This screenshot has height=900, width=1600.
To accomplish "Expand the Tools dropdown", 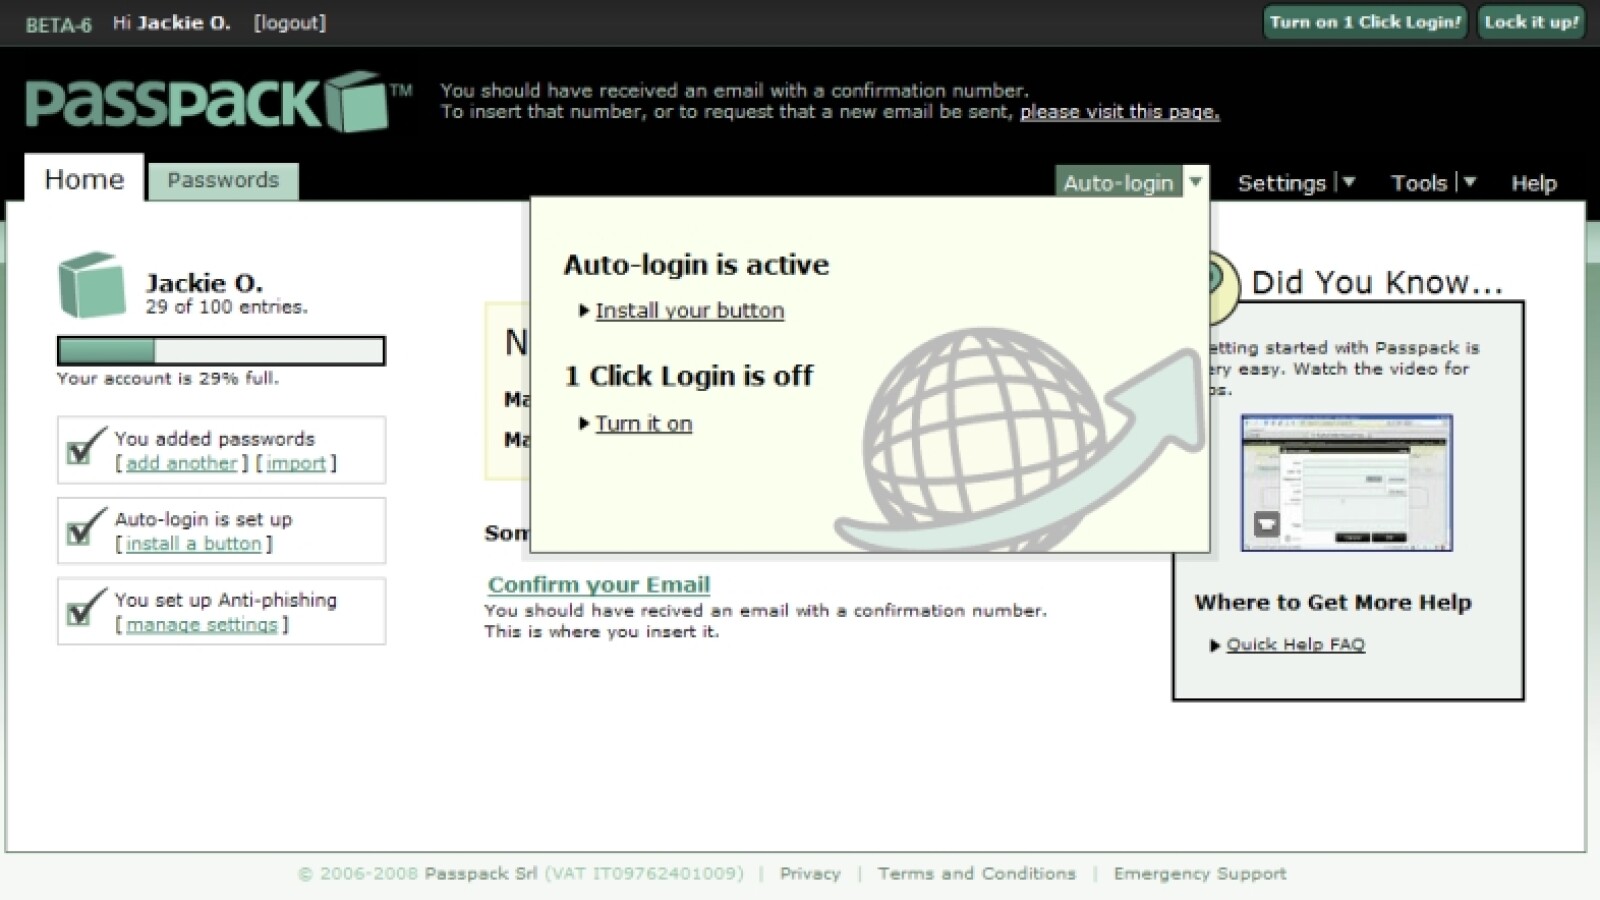I will point(1469,183).
